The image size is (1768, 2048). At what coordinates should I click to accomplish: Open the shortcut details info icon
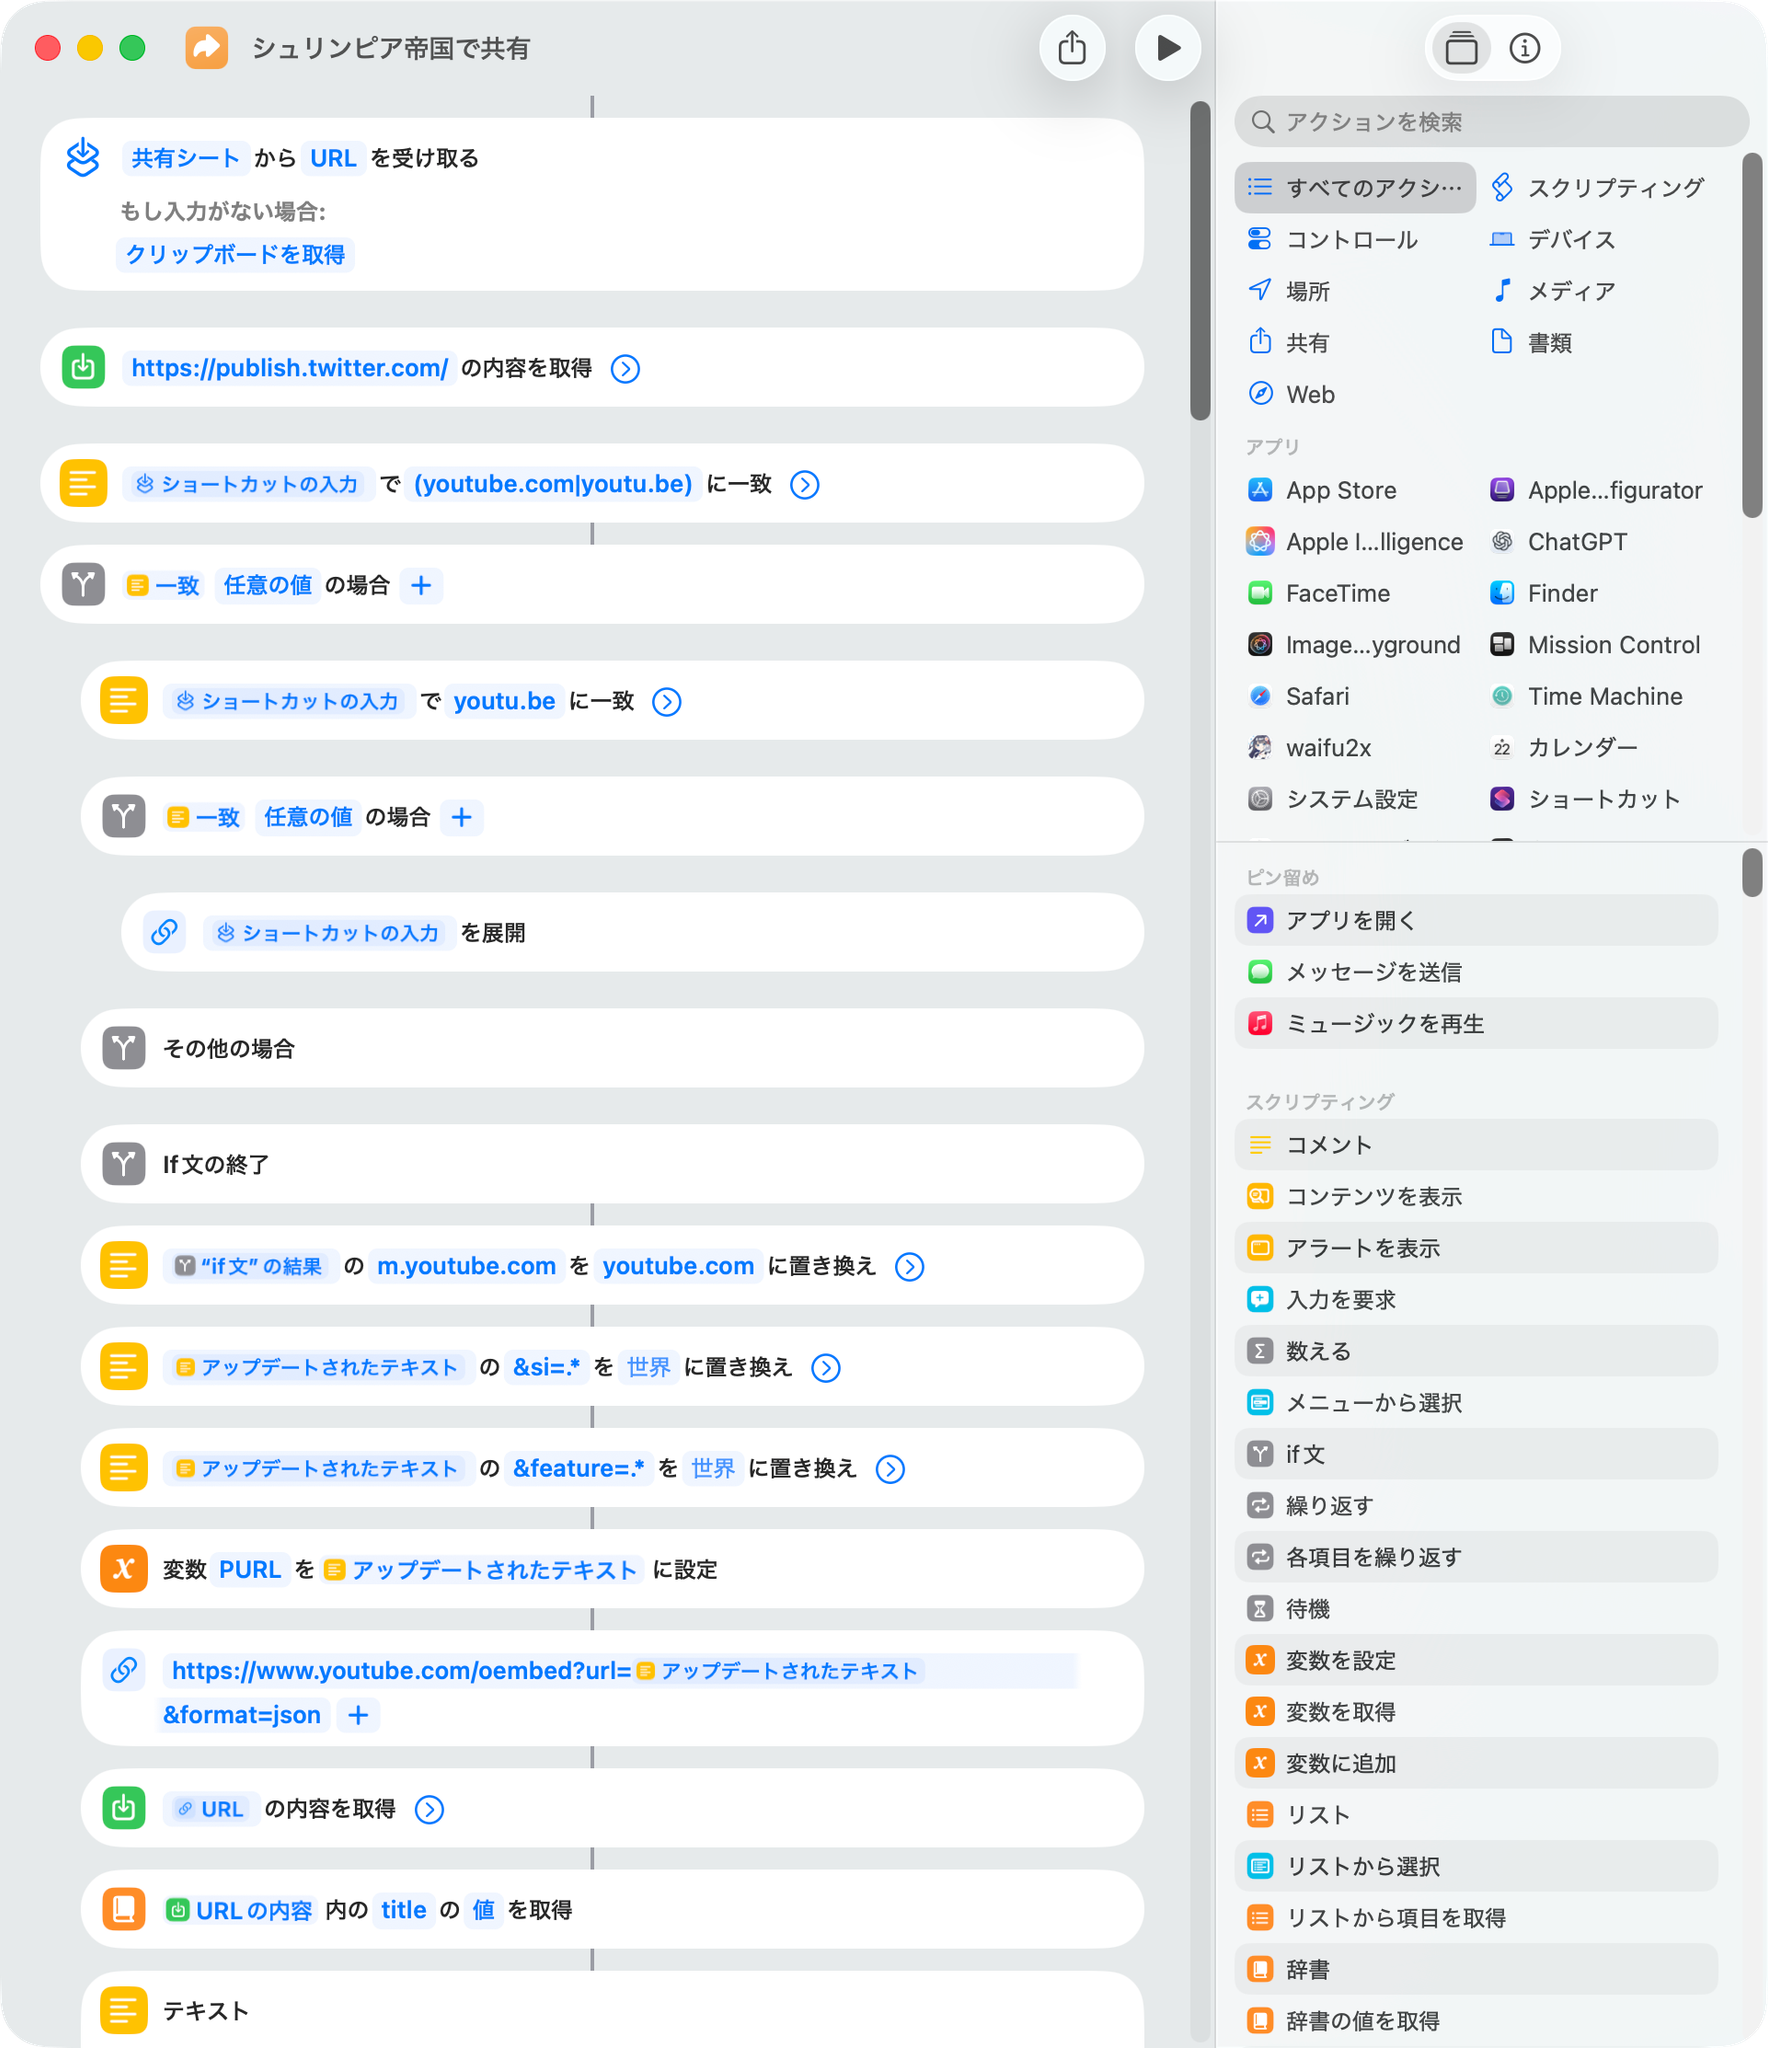coord(1524,48)
